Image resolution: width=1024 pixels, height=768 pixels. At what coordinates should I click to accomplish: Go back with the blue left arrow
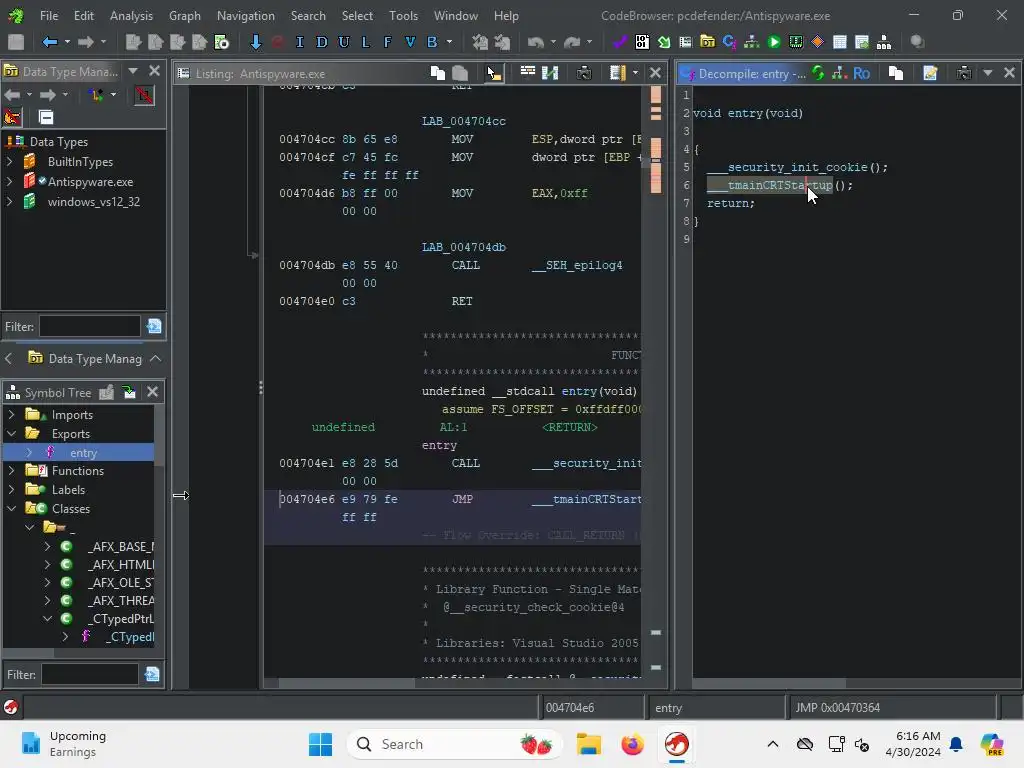point(50,42)
